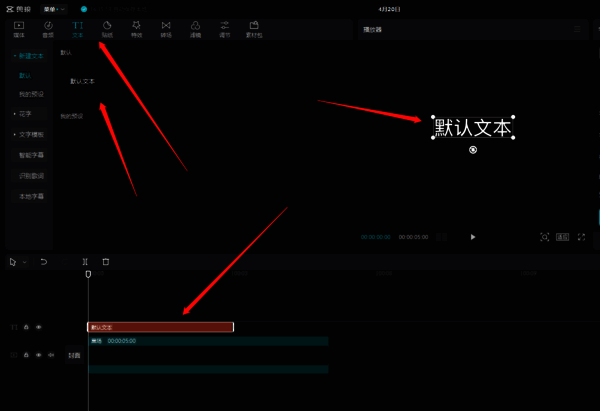This screenshot has height=411, width=600.
Task: Open the 贴纸 (Stickers) tab
Action: coord(107,29)
